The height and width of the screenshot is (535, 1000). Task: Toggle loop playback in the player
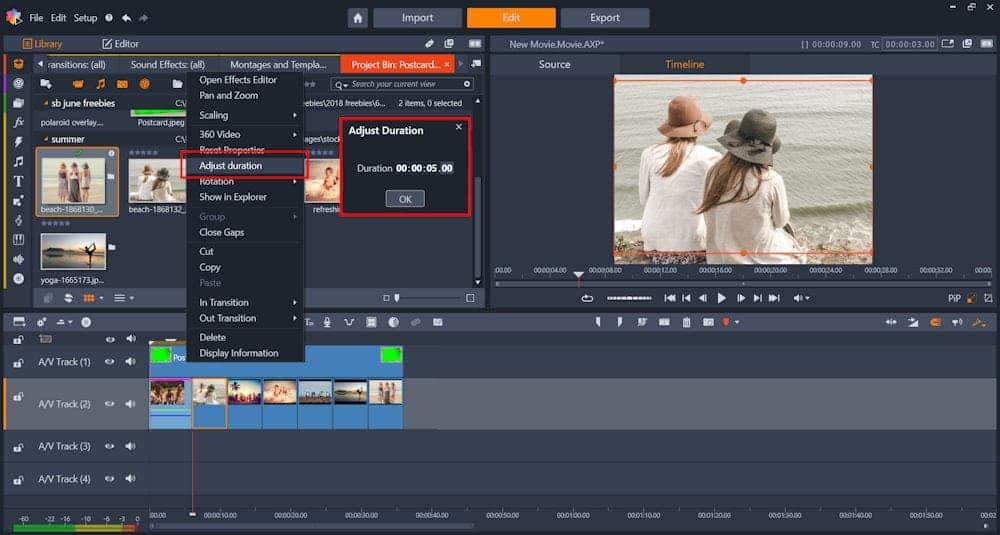(x=587, y=298)
